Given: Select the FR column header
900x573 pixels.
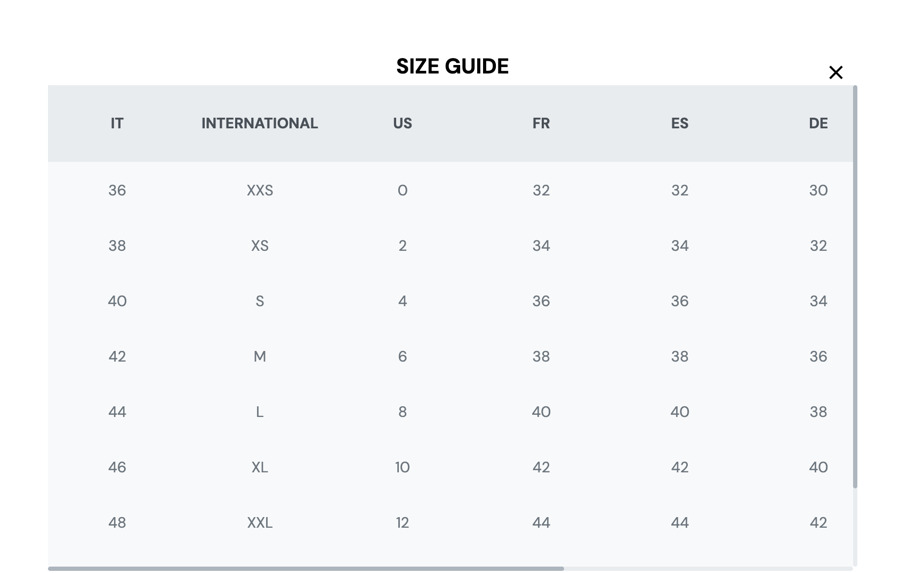Looking at the screenshot, I should point(541,123).
